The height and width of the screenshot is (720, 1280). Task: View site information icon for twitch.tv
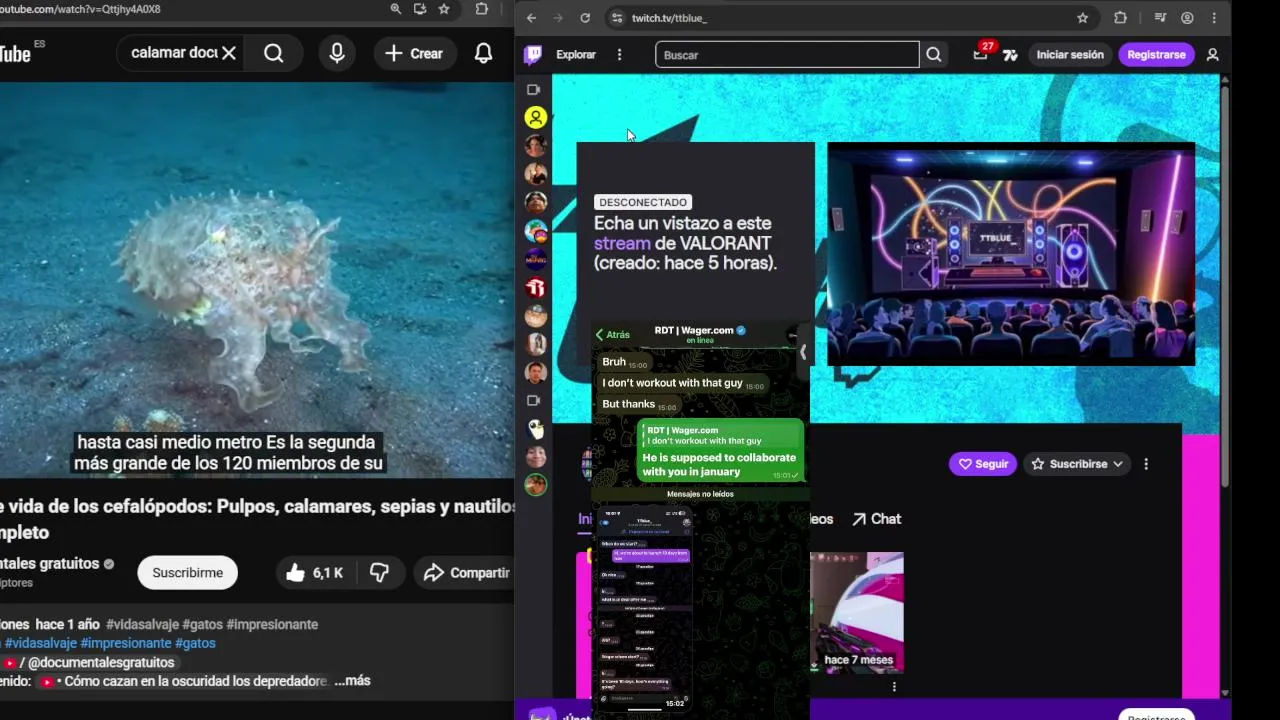(617, 18)
